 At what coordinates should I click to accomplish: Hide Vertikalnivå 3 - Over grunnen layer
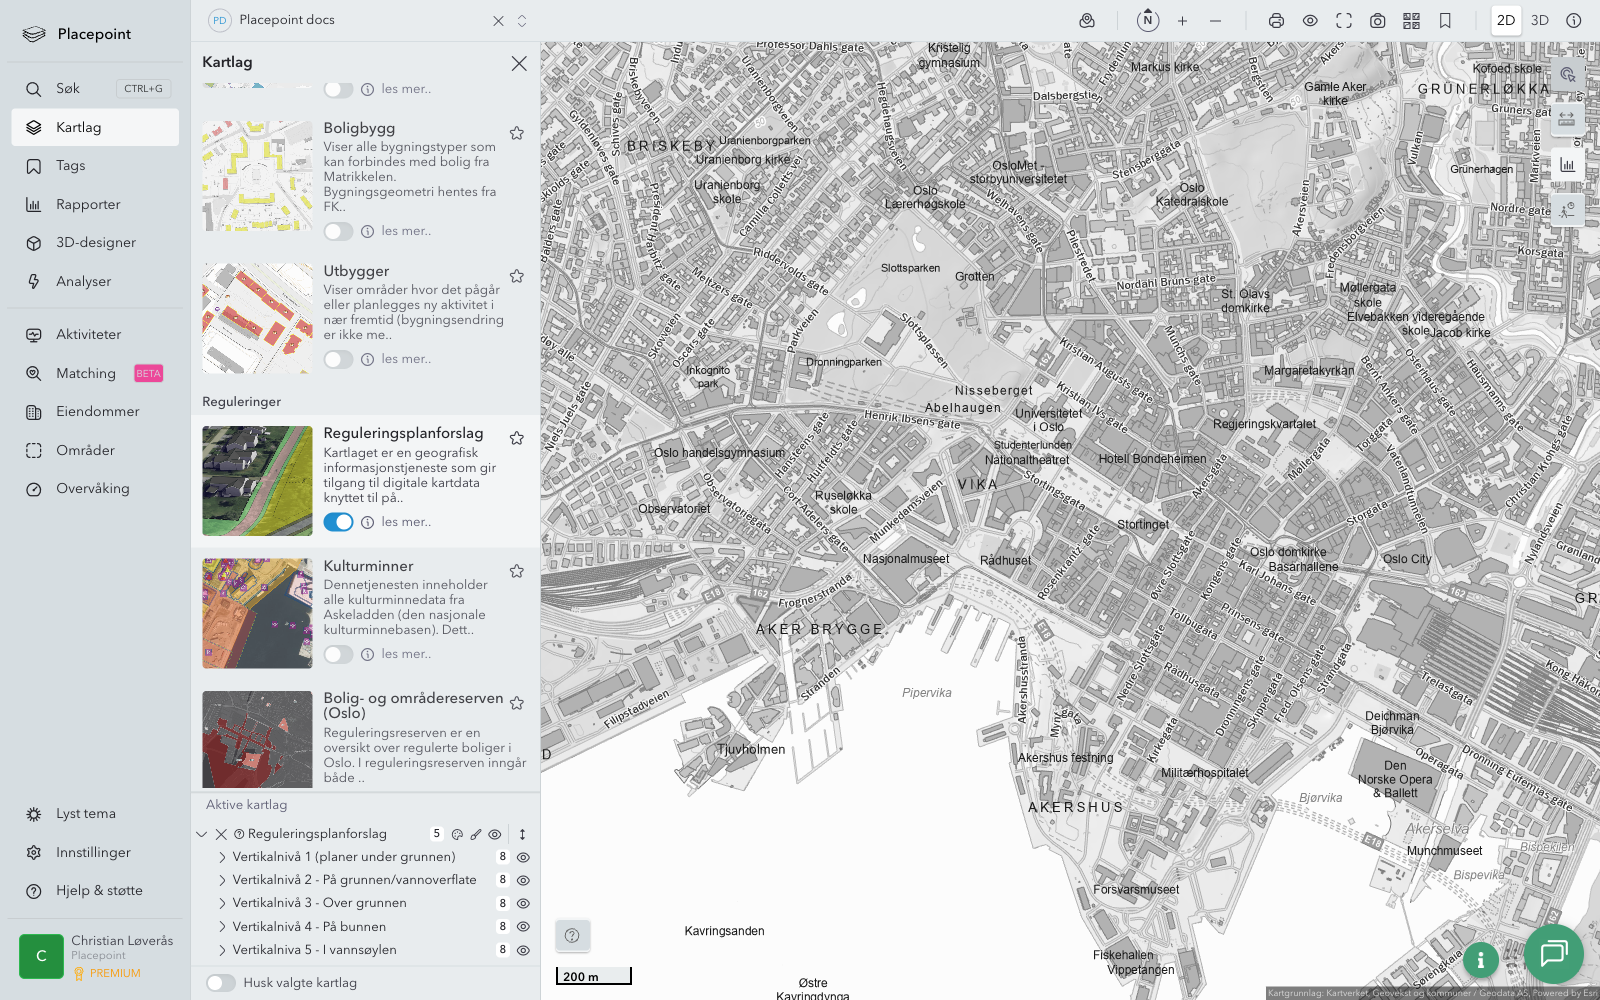pyautogui.click(x=523, y=903)
